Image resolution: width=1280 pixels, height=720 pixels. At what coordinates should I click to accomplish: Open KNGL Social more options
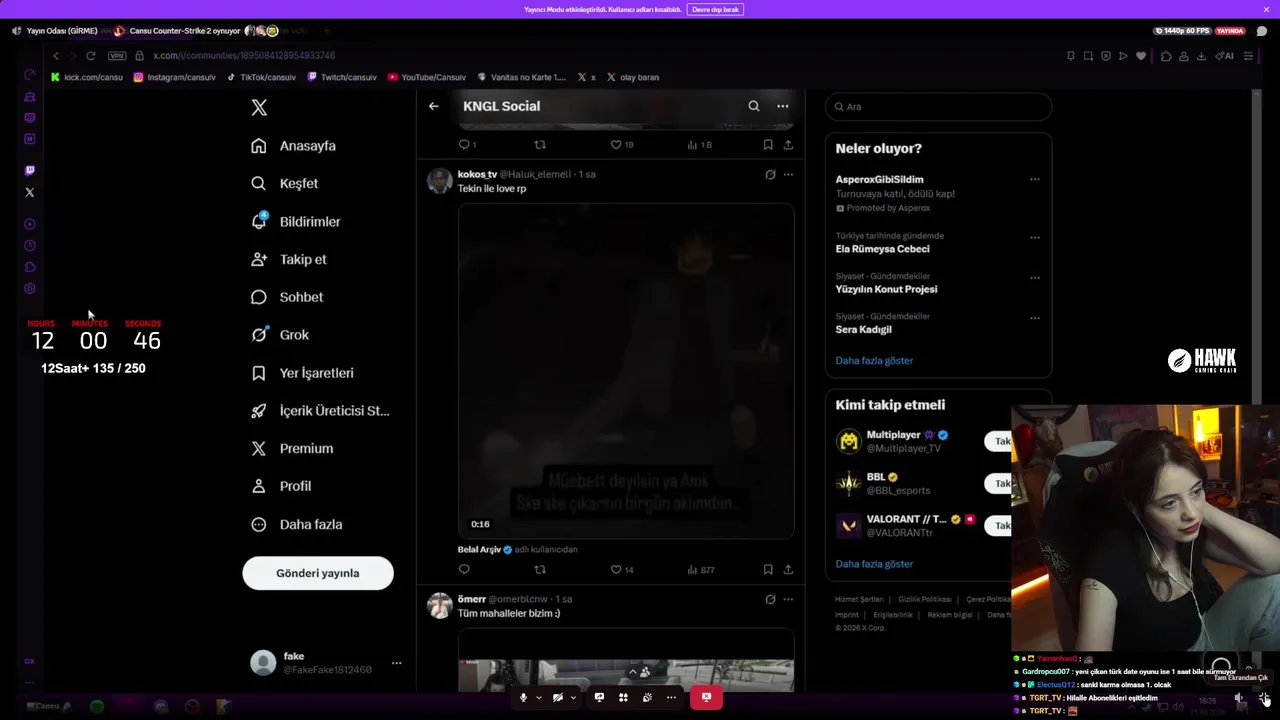[x=783, y=106]
